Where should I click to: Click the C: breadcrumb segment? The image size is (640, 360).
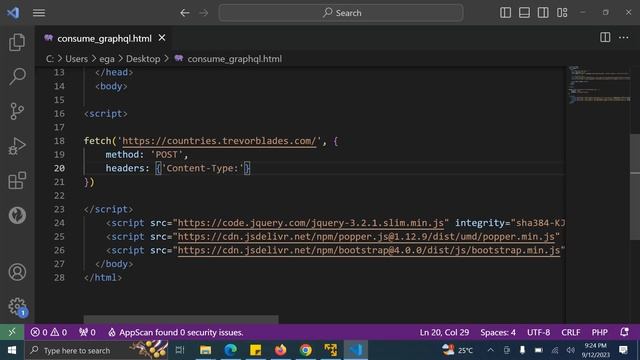pyautogui.click(x=49, y=59)
